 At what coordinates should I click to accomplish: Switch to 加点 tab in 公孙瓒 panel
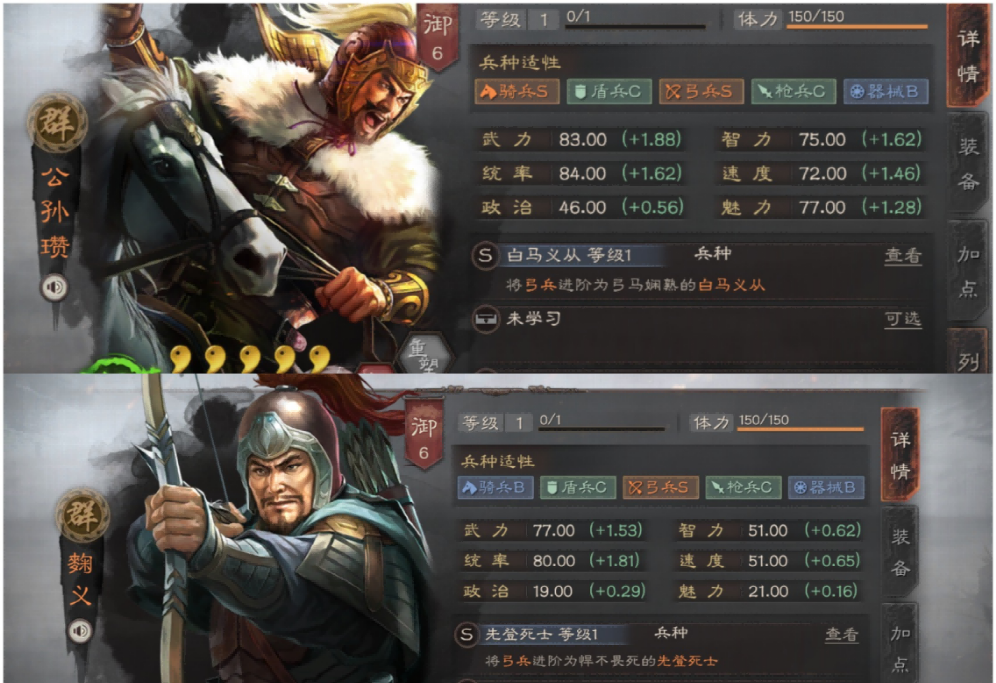tap(968, 271)
